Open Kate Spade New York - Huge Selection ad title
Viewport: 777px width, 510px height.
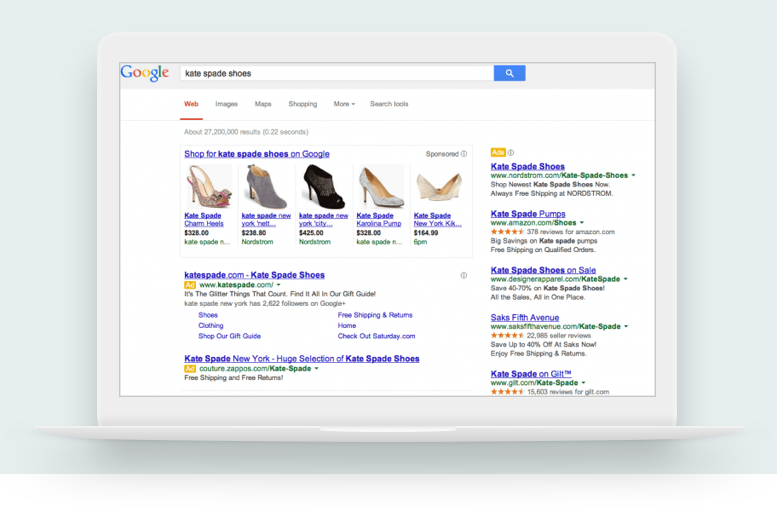pyautogui.click(x=302, y=359)
